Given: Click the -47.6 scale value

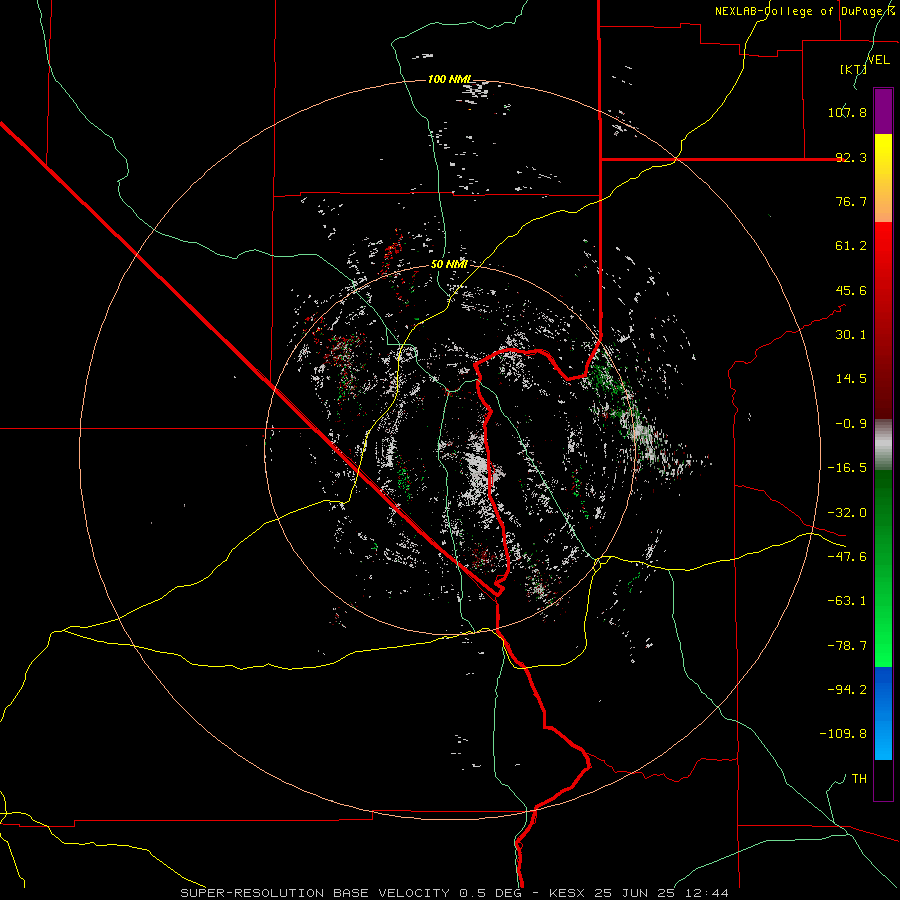Looking at the screenshot, I should tap(847, 557).
